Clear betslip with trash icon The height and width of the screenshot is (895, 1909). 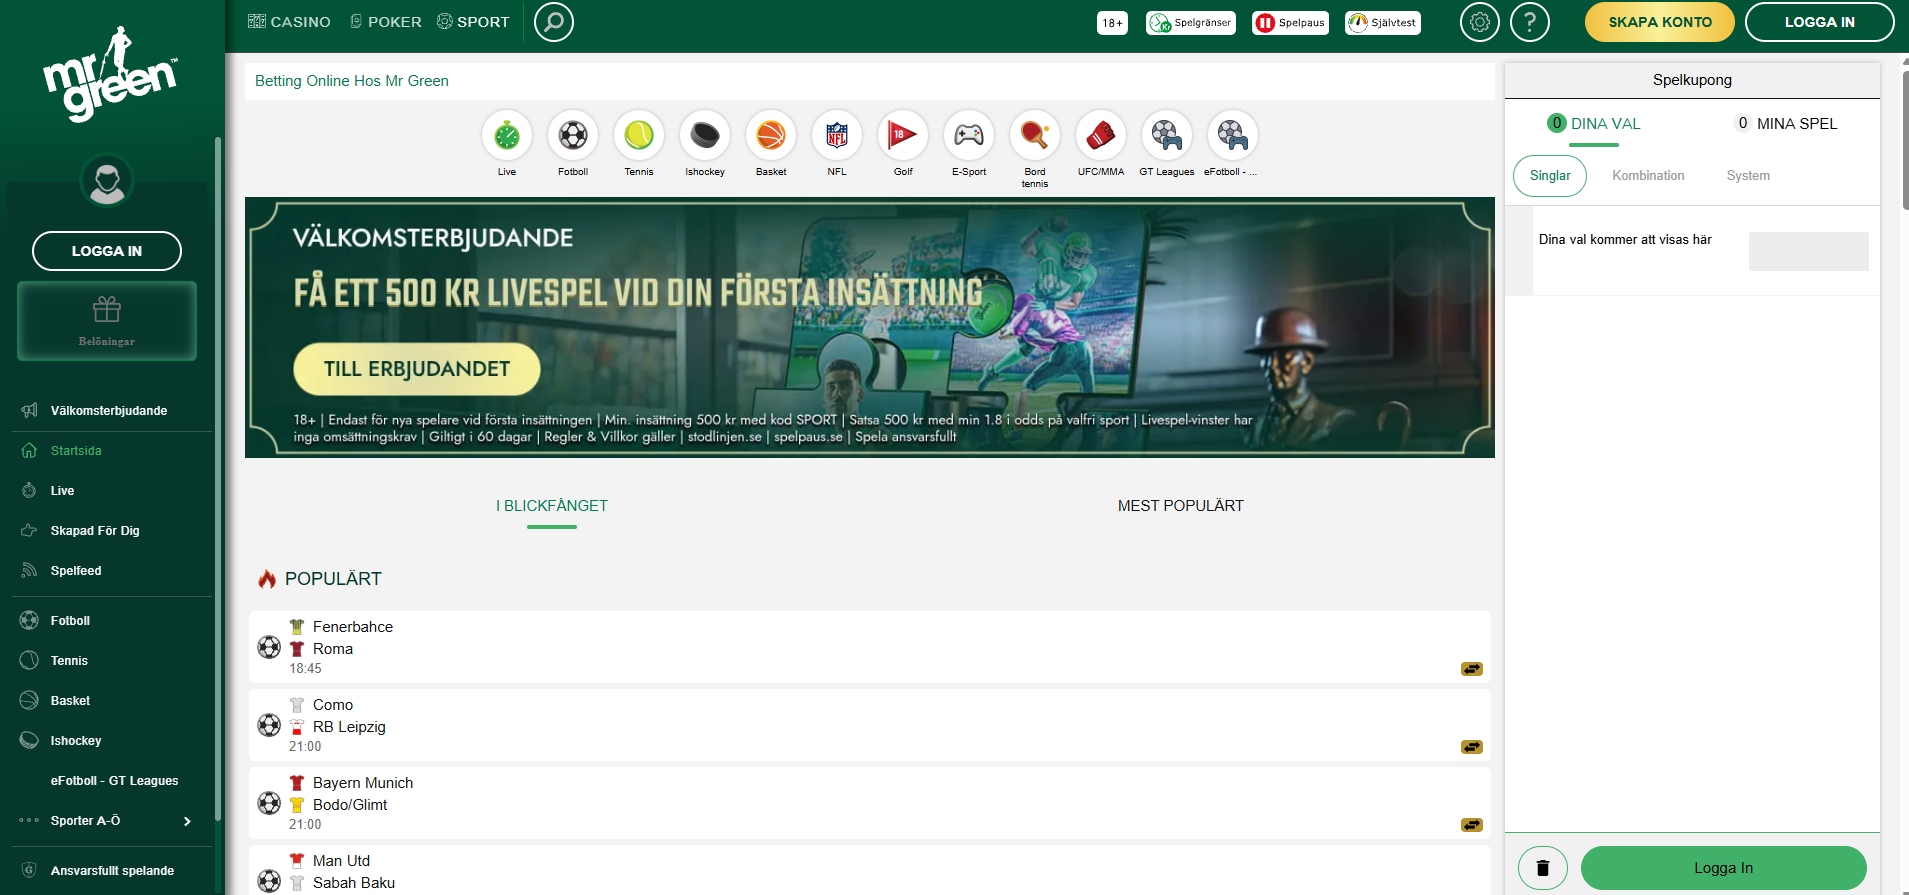(1543, 868)
